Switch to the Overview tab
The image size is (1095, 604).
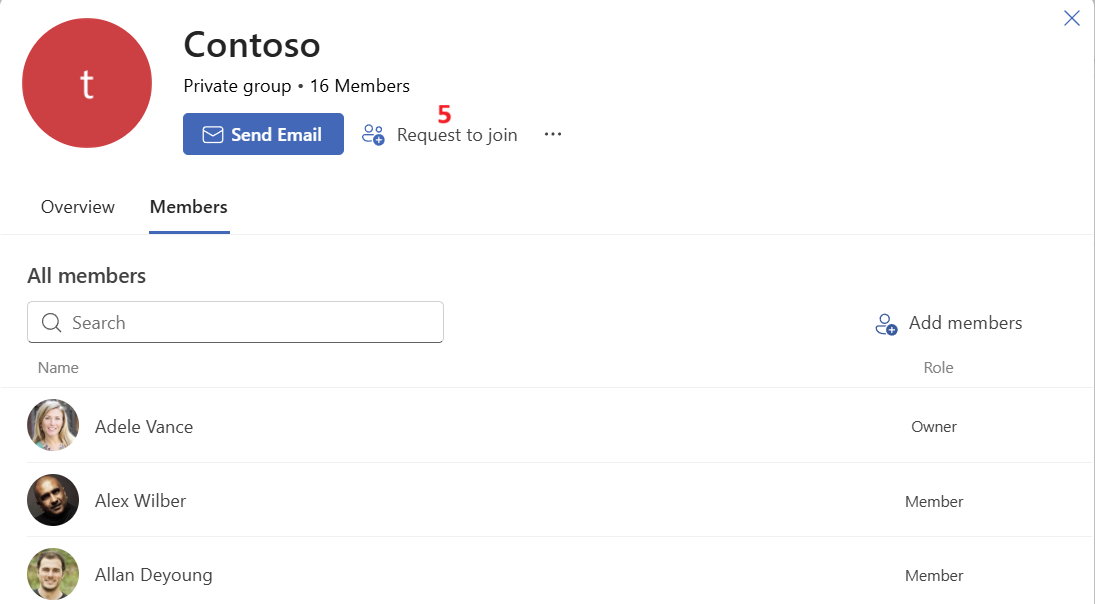(x=78, y=207)
